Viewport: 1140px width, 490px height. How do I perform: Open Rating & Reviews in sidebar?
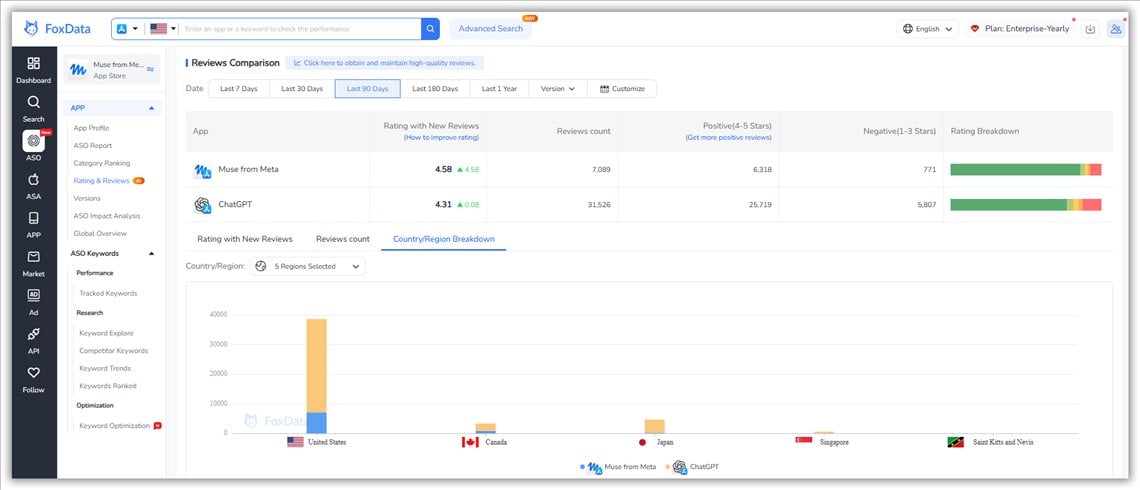click(x=102, y=180)
